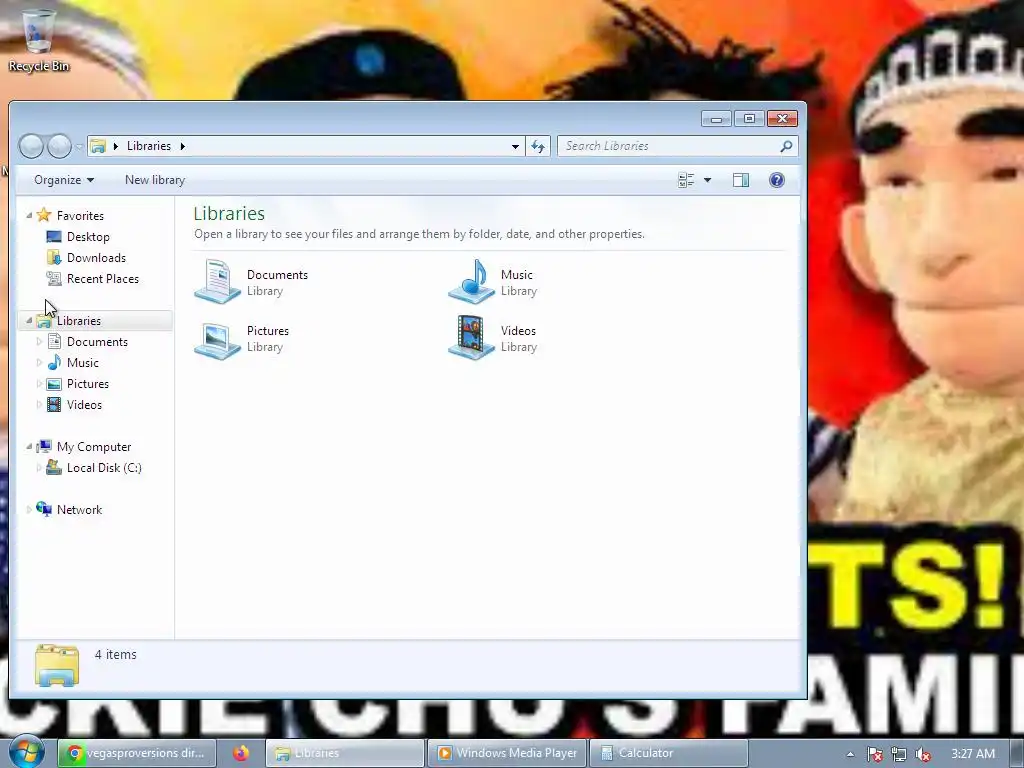This screenshot has height=768, width=1024.
Task: Select Videos in the navigation tree
Action: click(x=84, y=405)
